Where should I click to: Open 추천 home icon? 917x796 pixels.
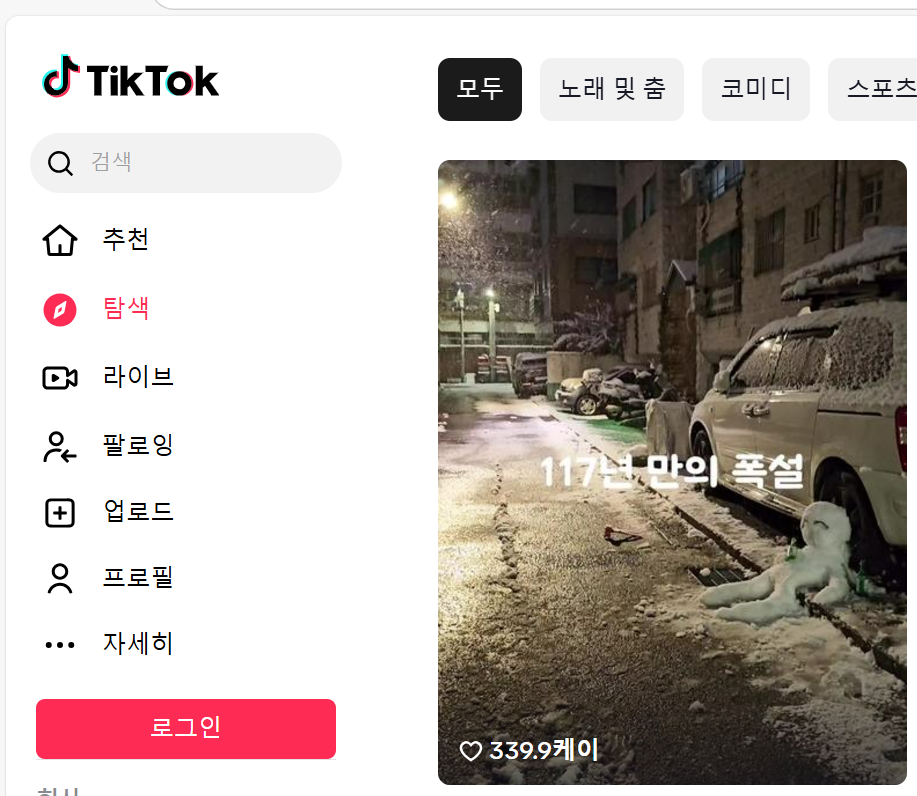60,240
